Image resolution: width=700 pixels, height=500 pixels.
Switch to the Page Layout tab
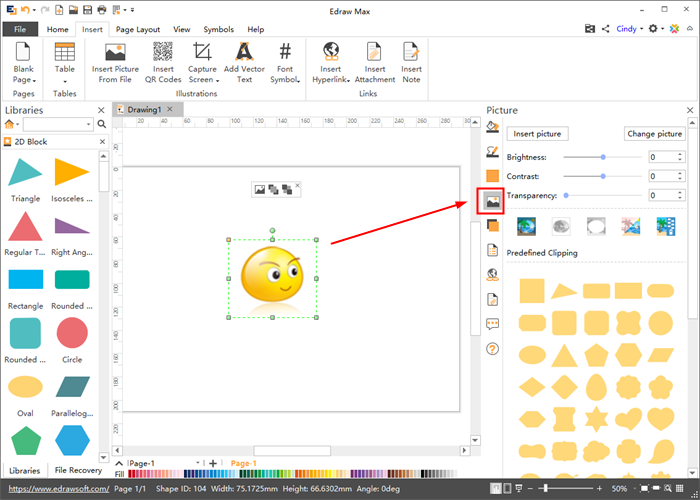pyautogui.click(x=137, y=30)
